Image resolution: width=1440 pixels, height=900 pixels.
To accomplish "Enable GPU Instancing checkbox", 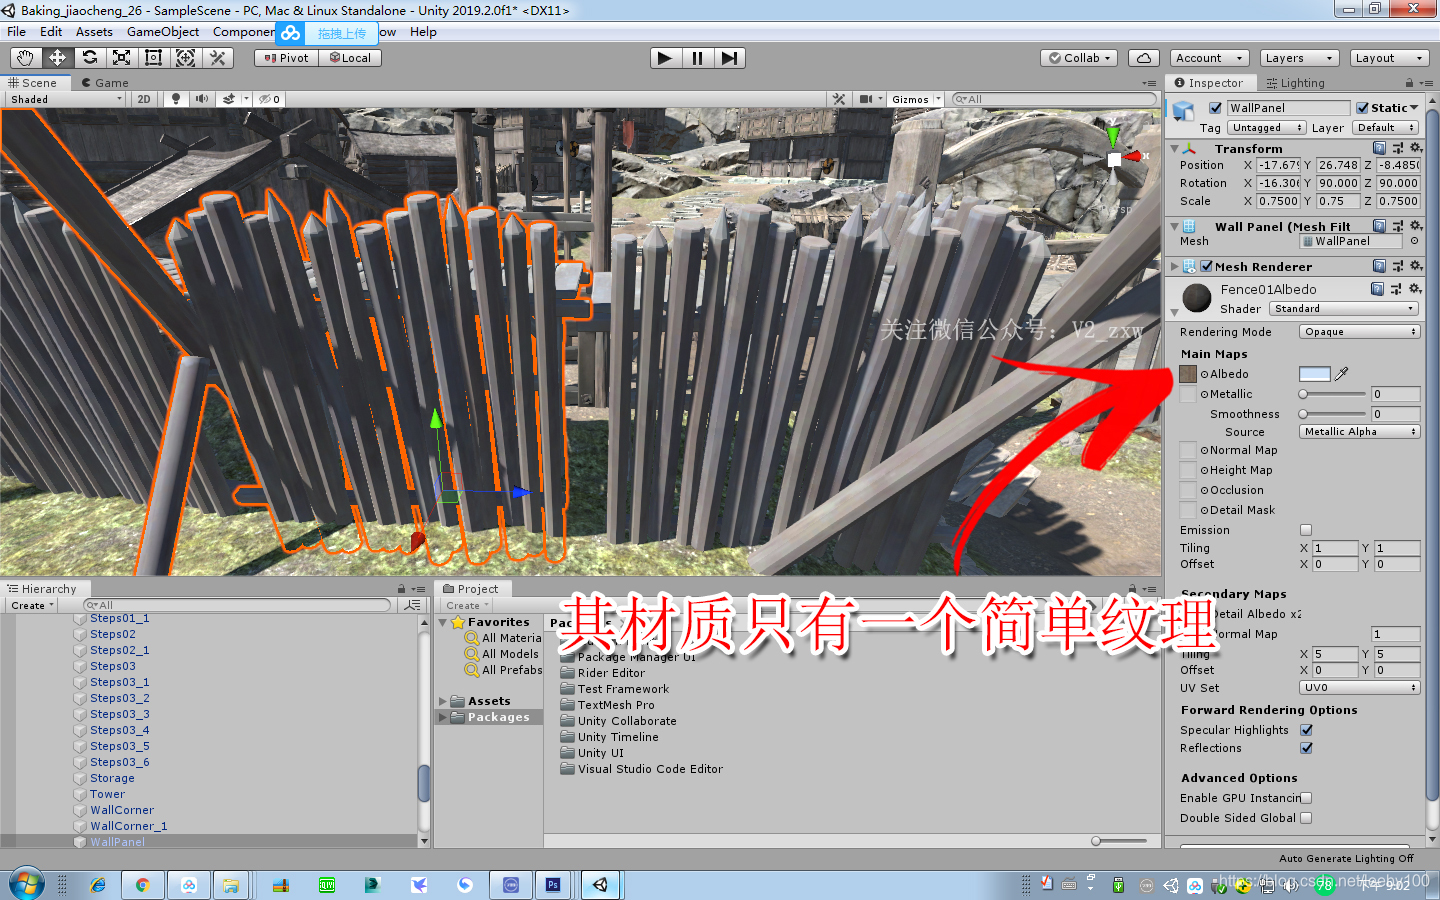I will tap(1306, 798).
